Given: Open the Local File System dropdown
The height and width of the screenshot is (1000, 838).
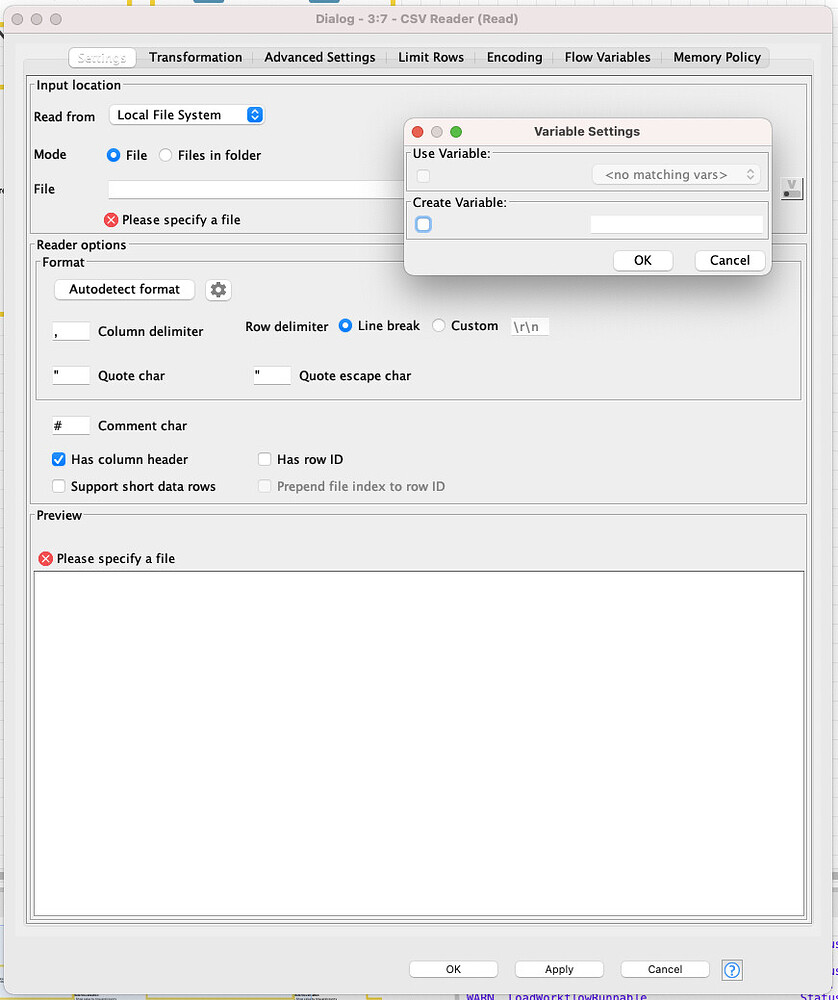Looking at the screenshot, I should [x=186, y=114].
